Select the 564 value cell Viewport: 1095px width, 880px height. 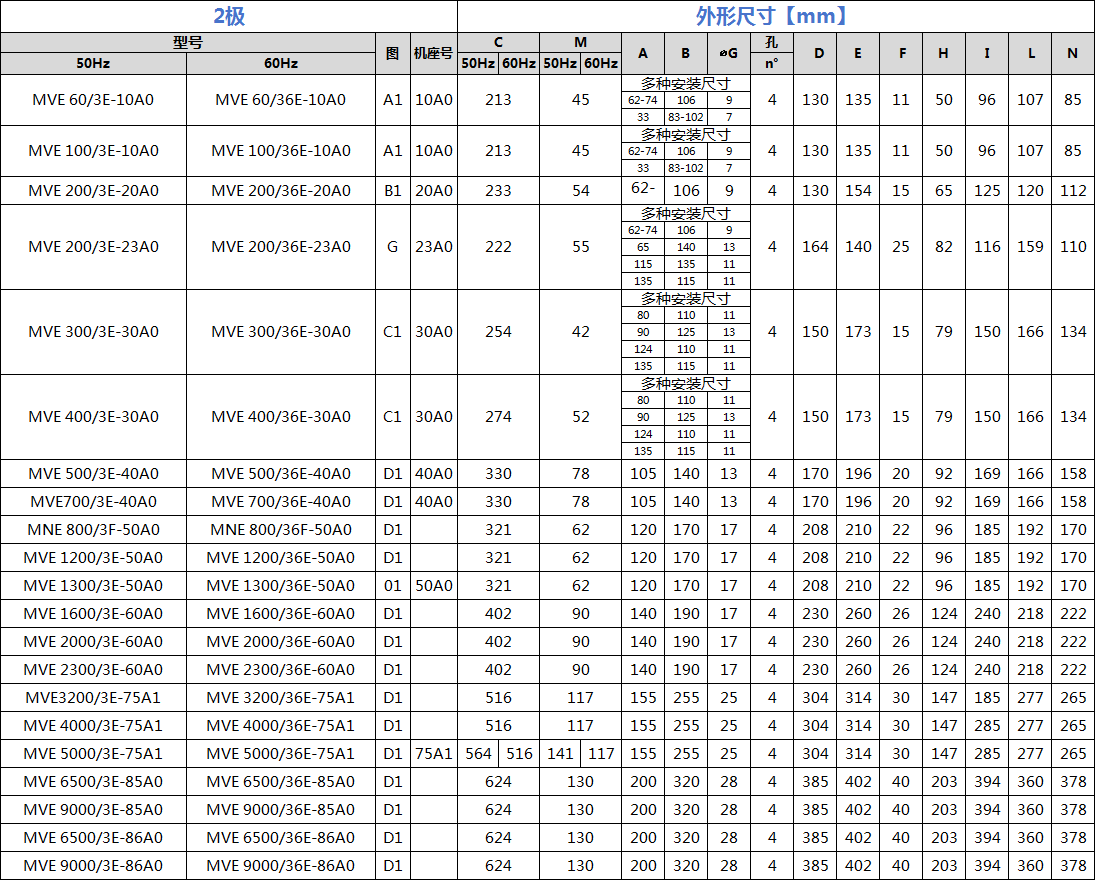click(478, 754)
